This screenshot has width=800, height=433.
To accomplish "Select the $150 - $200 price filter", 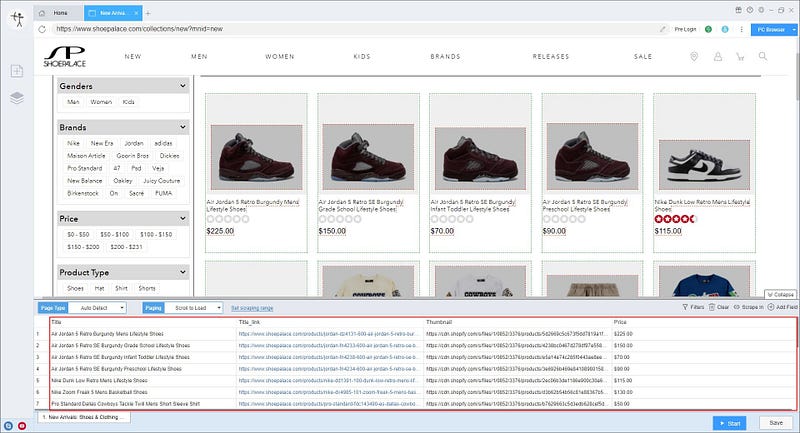I will [x=83, y=246].
